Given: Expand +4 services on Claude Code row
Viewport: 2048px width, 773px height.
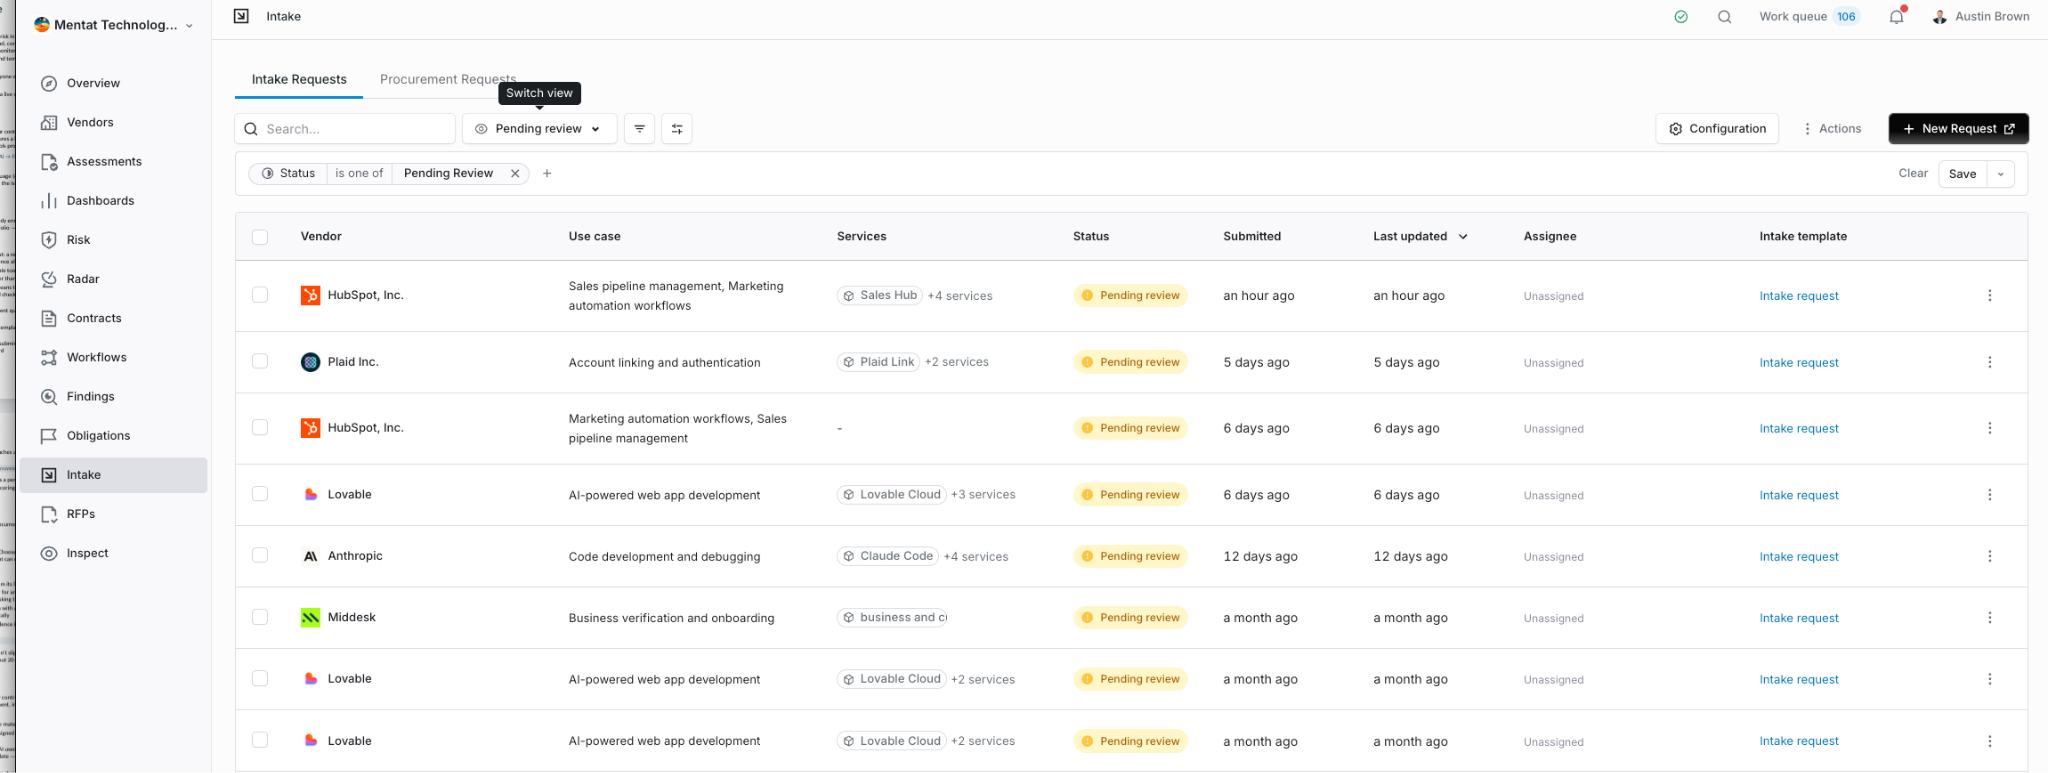Looking at the screenshot, I should click(976, 557).
